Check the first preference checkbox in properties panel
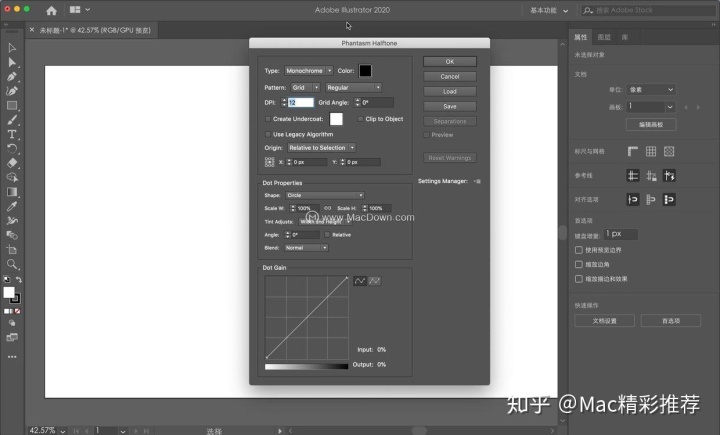Image resolution: width=720 pixels, height=435 pixels. (x=579, y=250)
